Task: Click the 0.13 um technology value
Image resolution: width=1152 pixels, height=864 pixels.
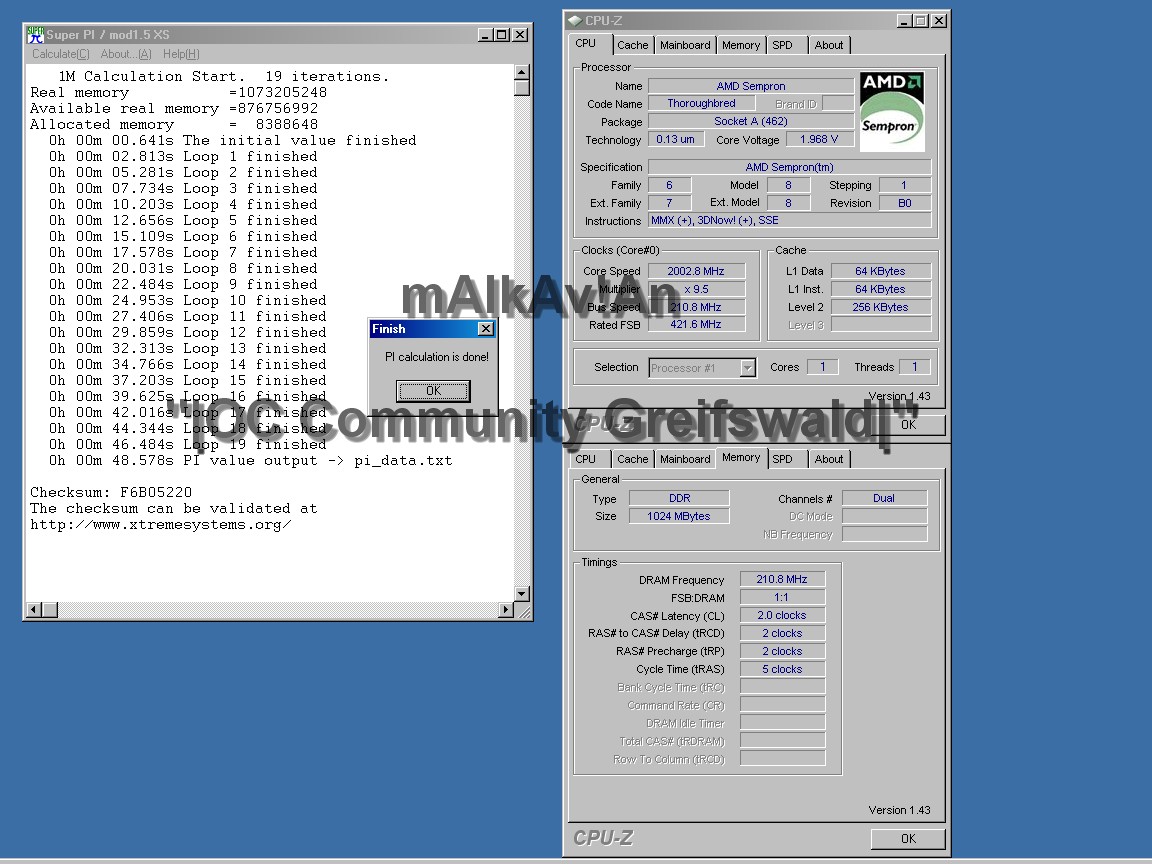Action: [676, 139]
